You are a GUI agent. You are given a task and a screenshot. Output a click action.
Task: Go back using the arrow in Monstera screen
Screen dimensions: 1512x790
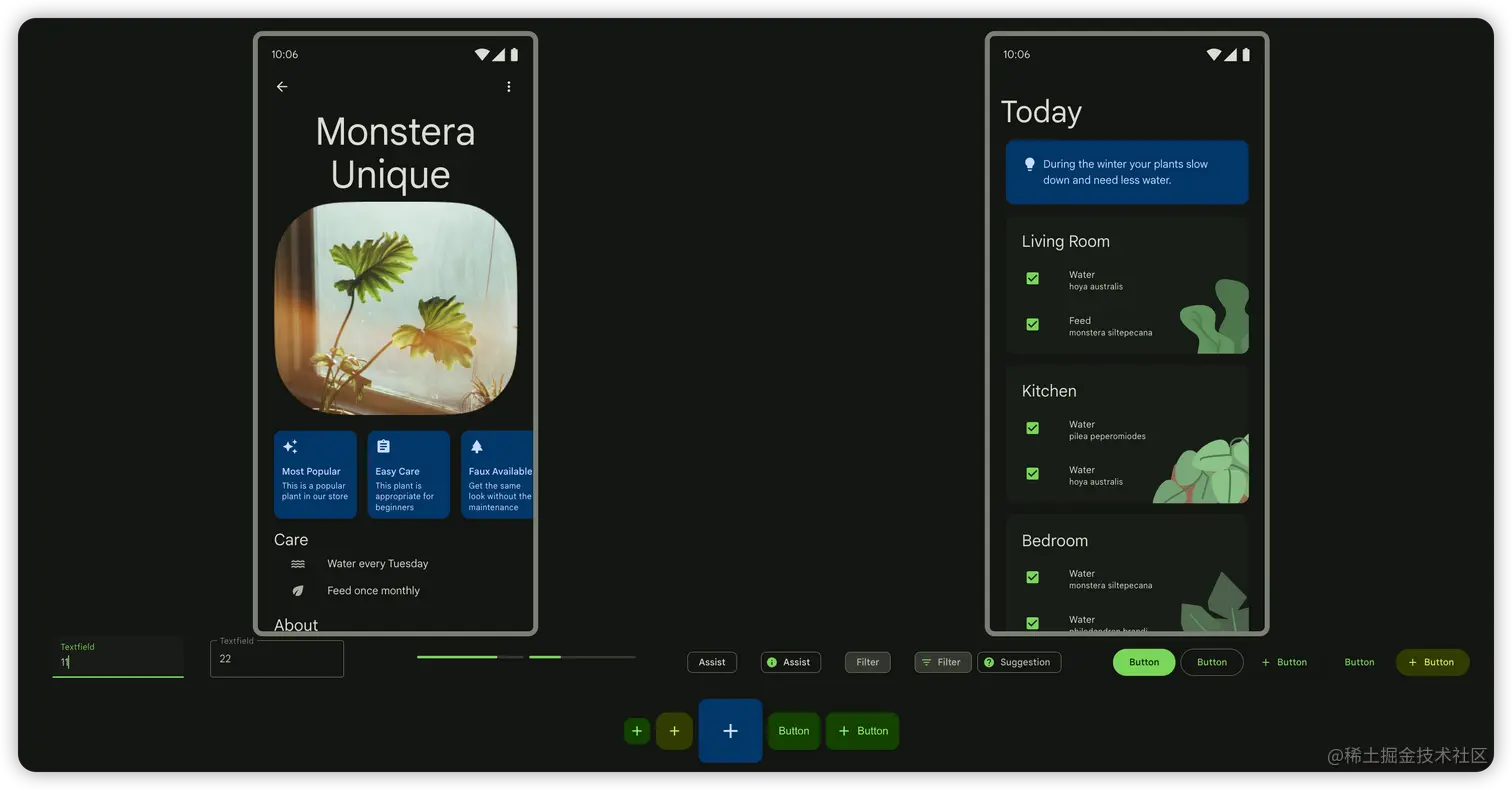coord(282,87)
